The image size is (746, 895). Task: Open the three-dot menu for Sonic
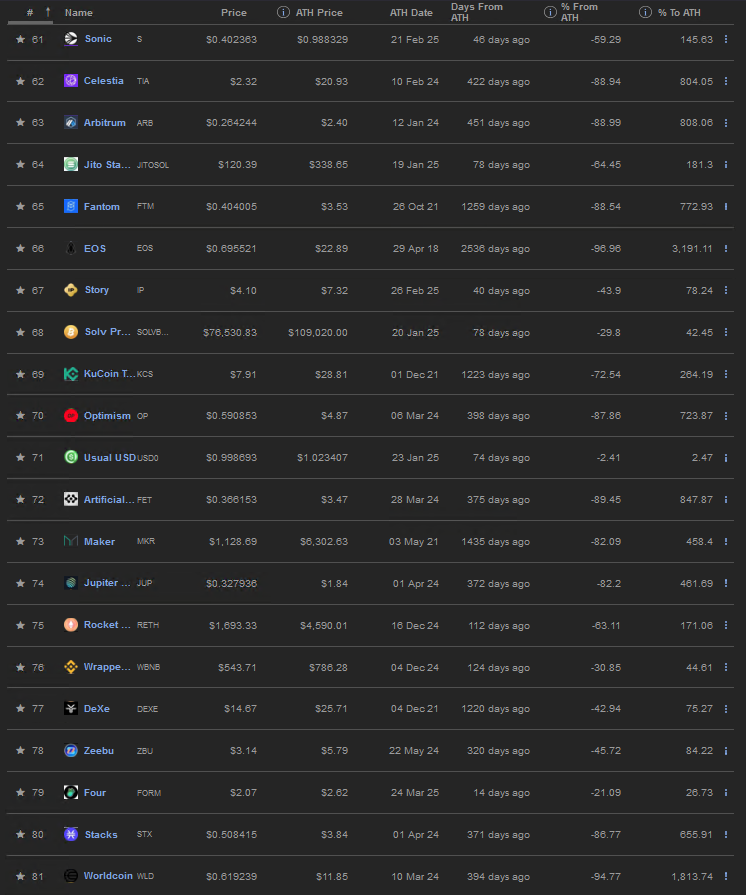point(726,39)
